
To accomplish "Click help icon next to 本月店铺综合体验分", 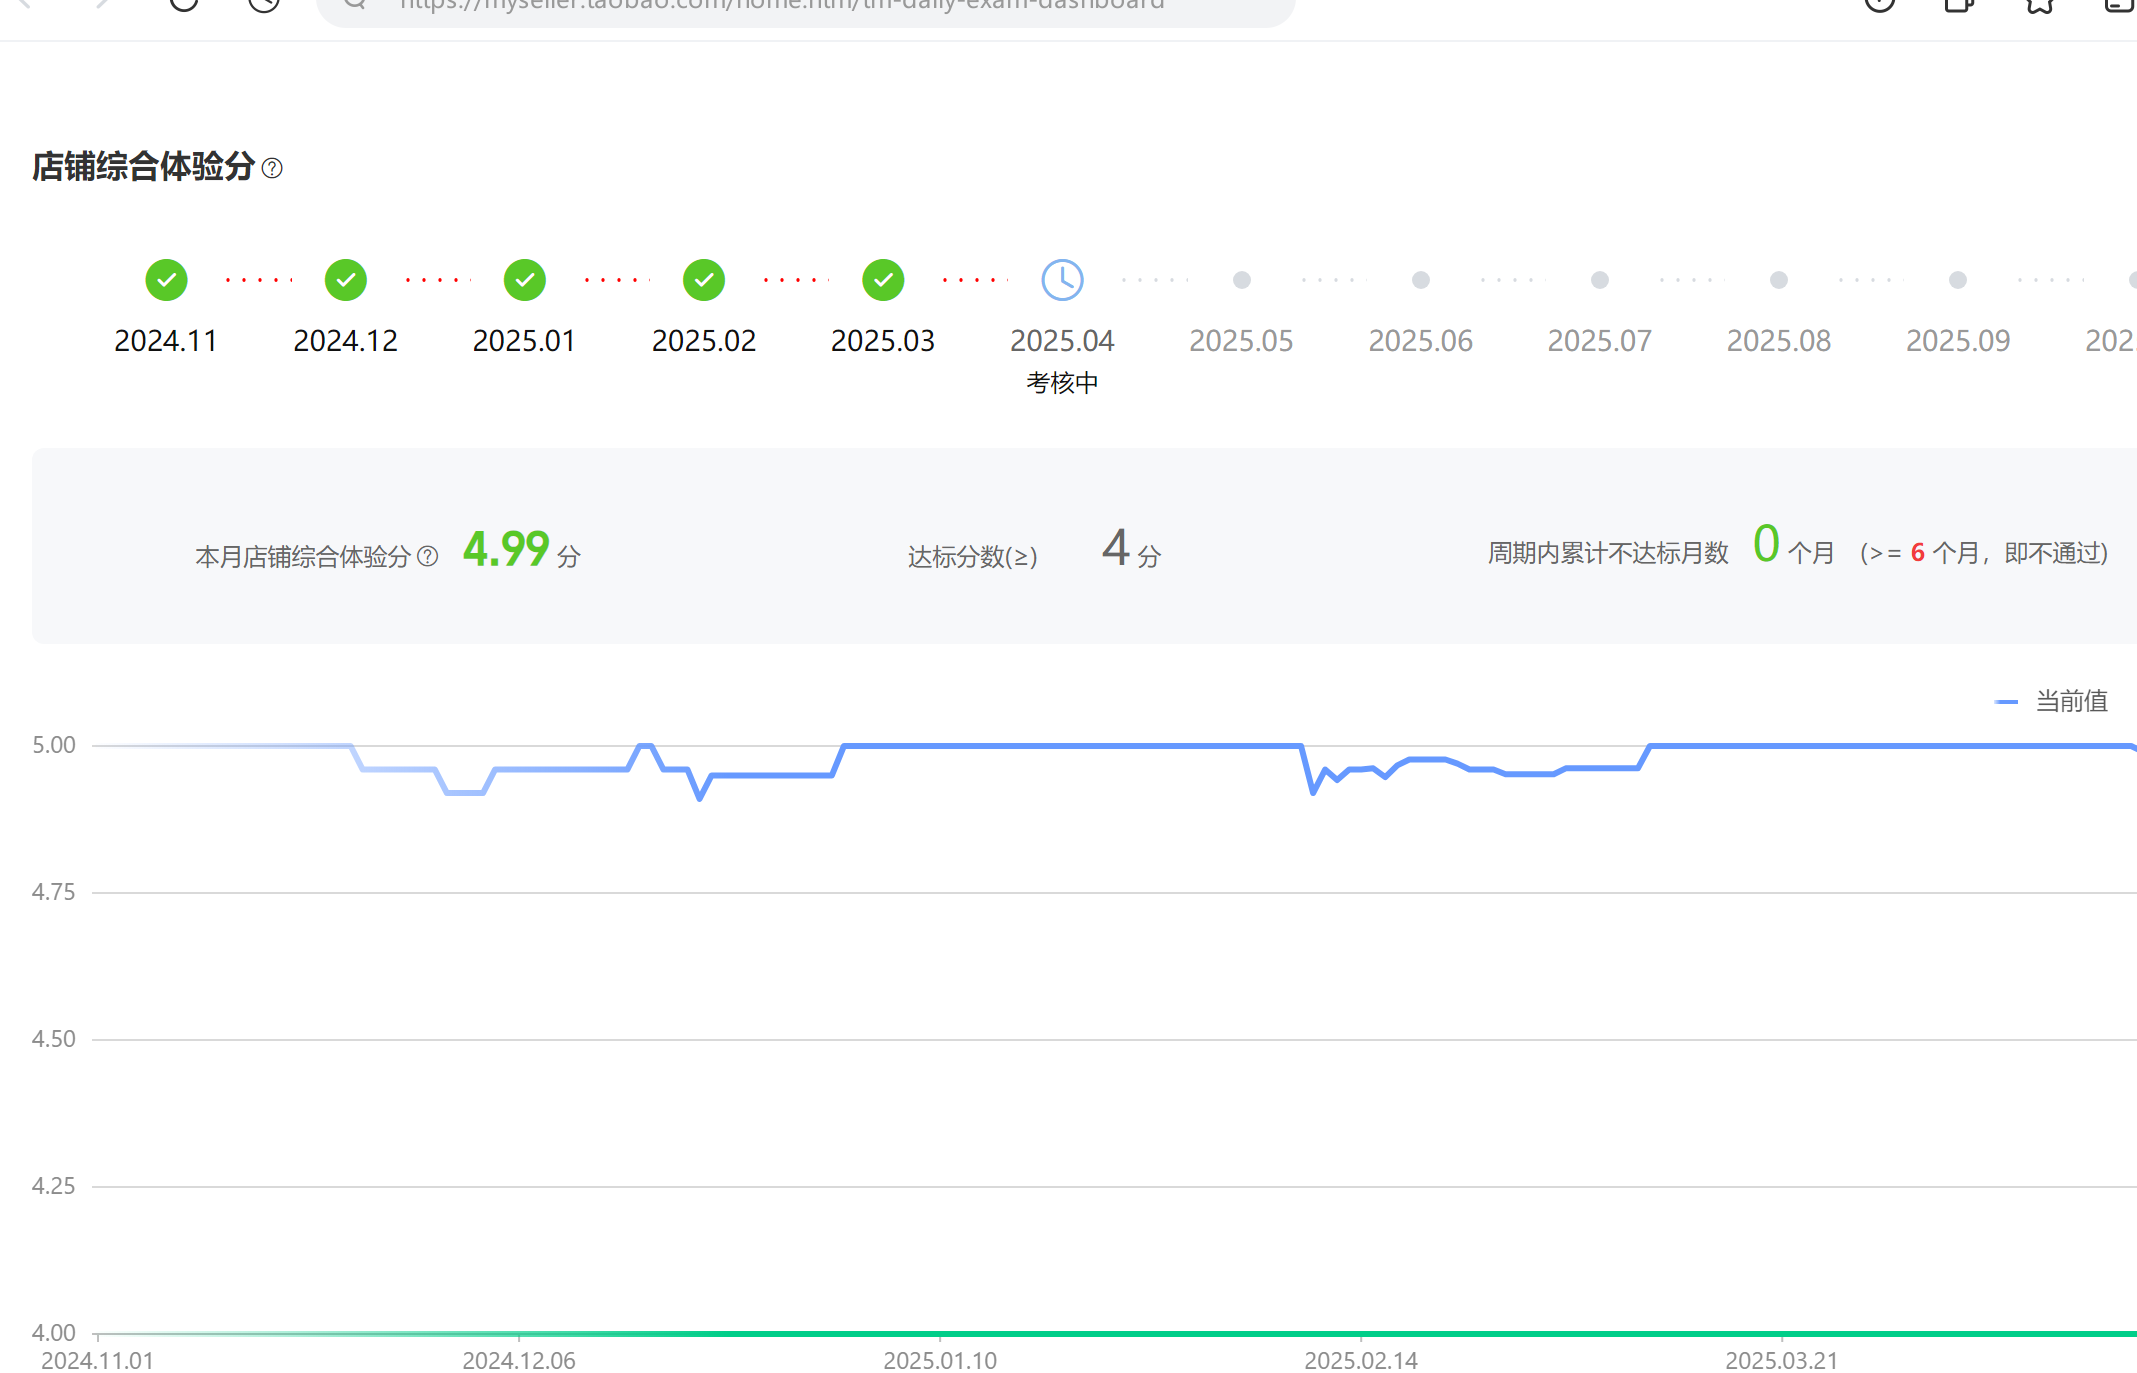I will [x=427, y=556].
